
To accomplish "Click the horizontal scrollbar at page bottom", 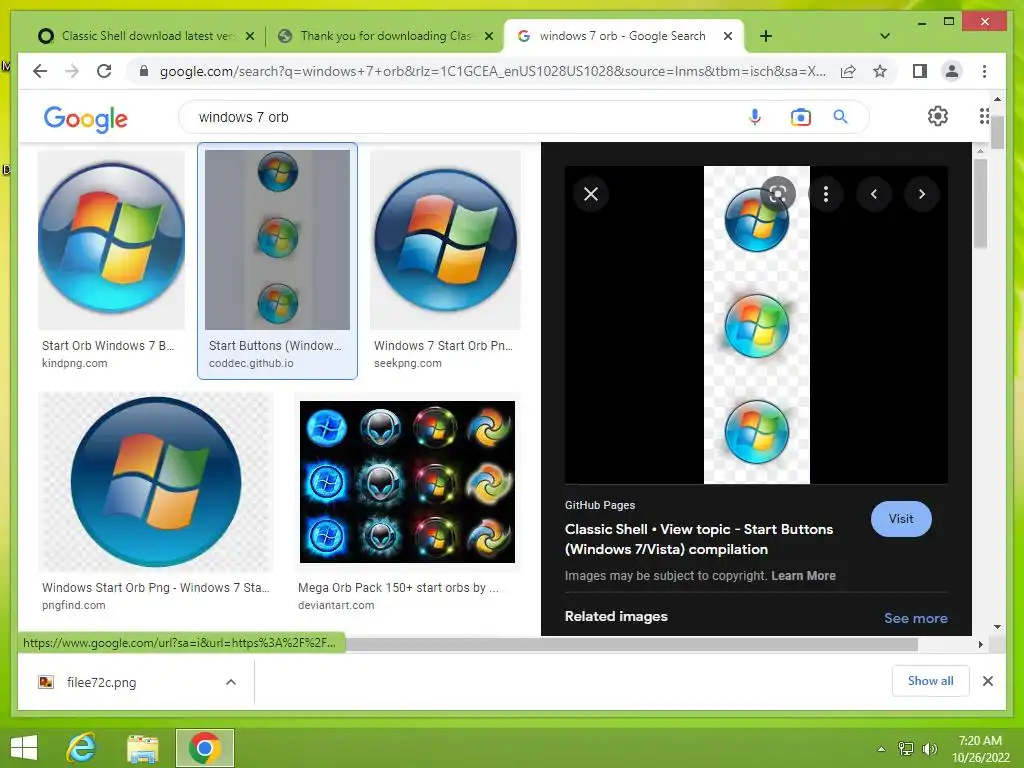I will tap(632, 645).
